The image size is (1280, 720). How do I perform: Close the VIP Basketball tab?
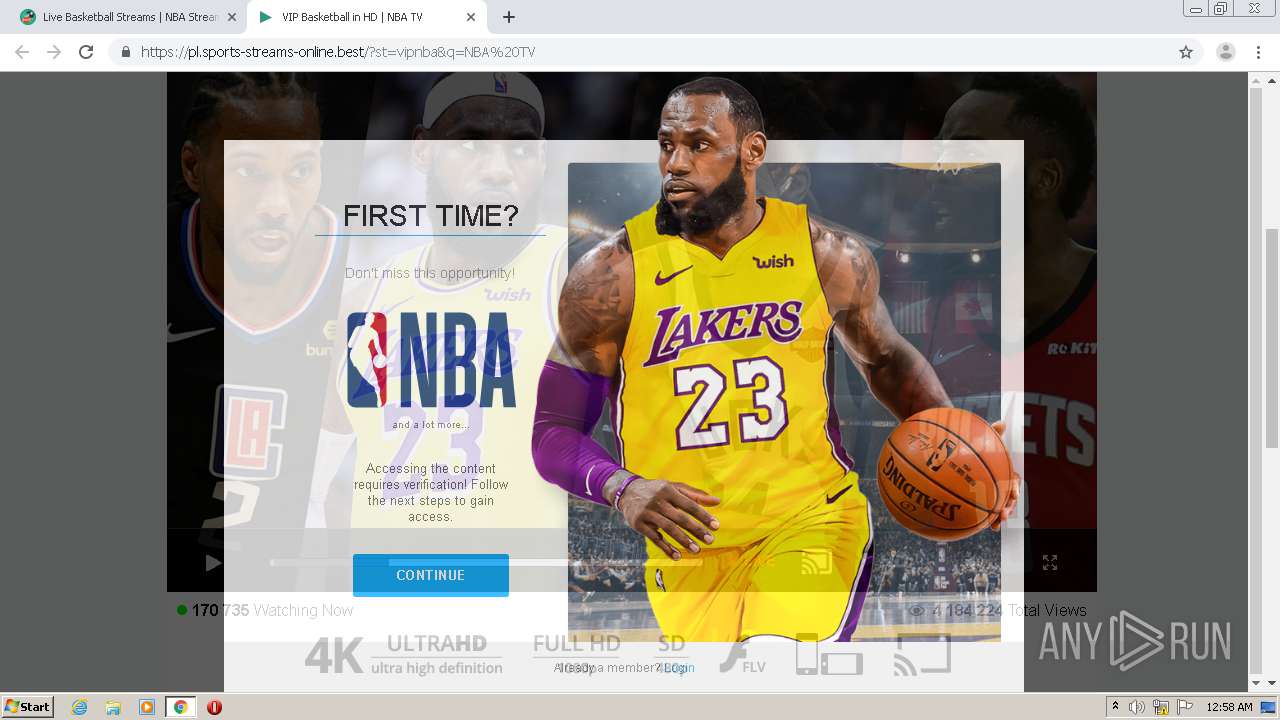click(x=471, y=17)
